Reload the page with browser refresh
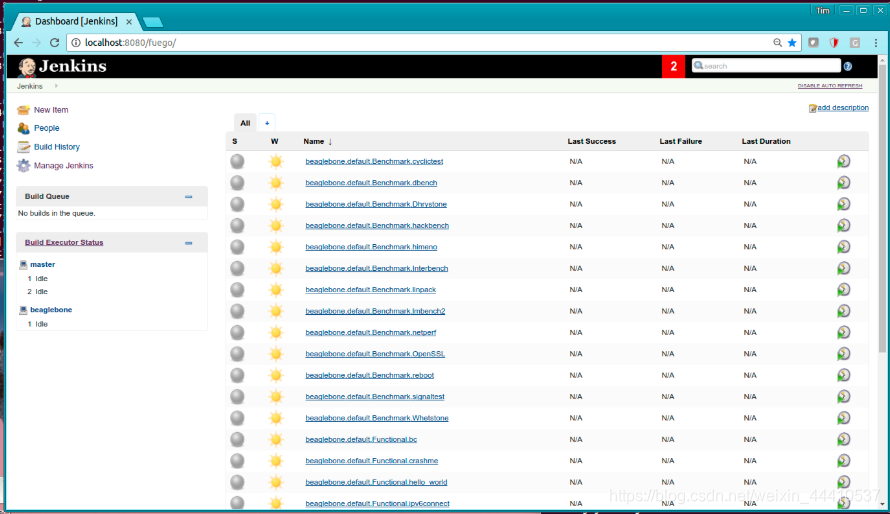The height and width of the screenshot is (514, 890). pyautogui.click(x=54, y=43)
